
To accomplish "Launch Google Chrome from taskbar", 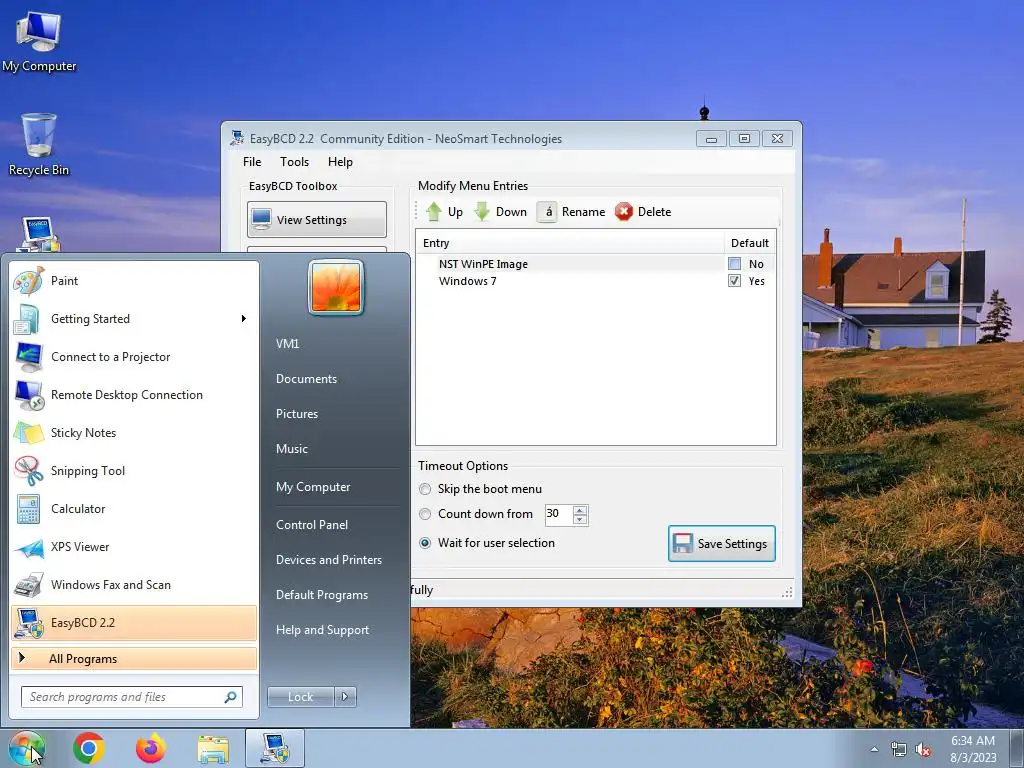I will [89, 748].
